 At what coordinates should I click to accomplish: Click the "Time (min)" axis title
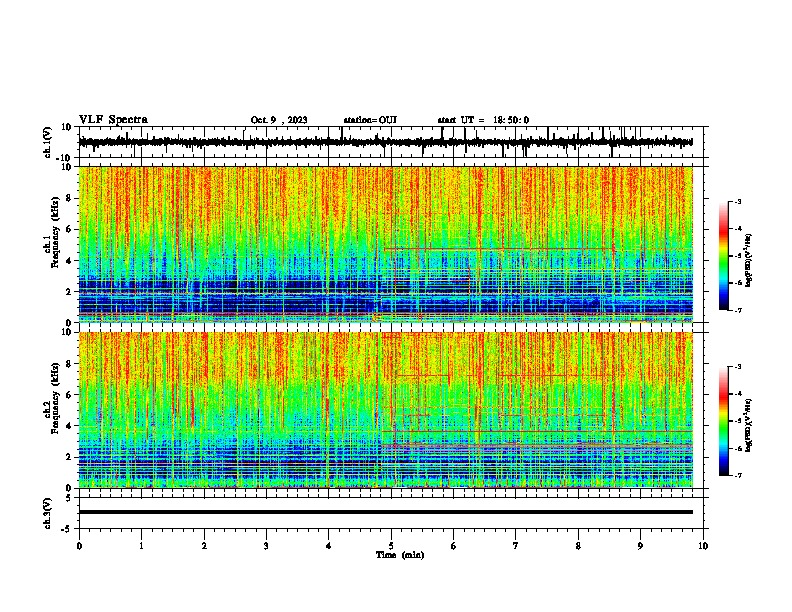pos(400,555)
